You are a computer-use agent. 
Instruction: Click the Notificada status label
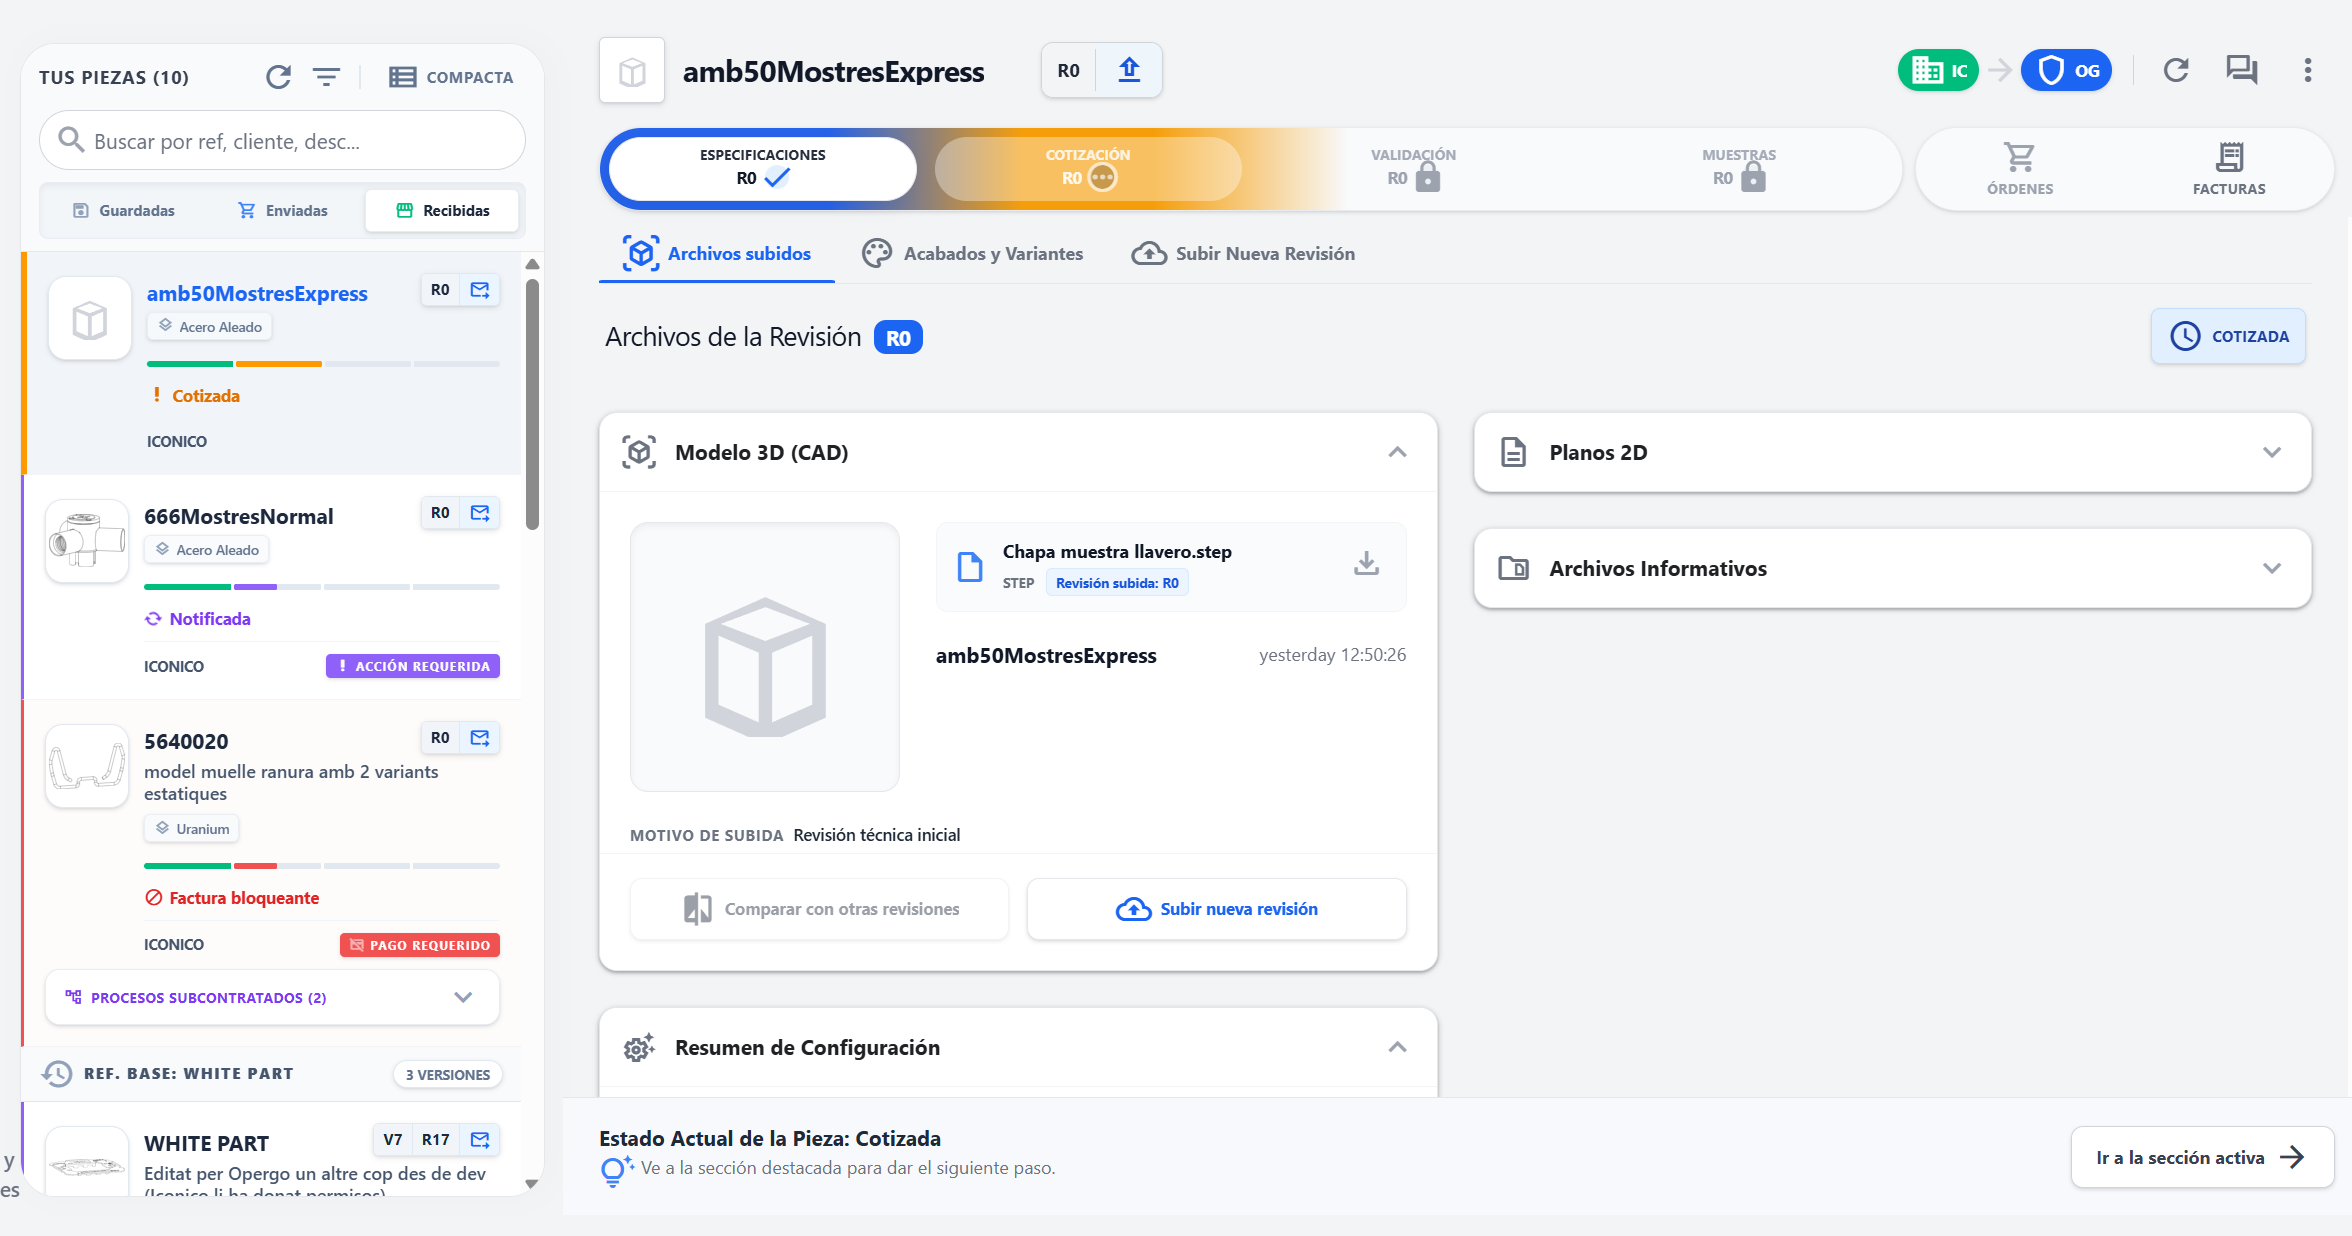(x=198, y=619)
